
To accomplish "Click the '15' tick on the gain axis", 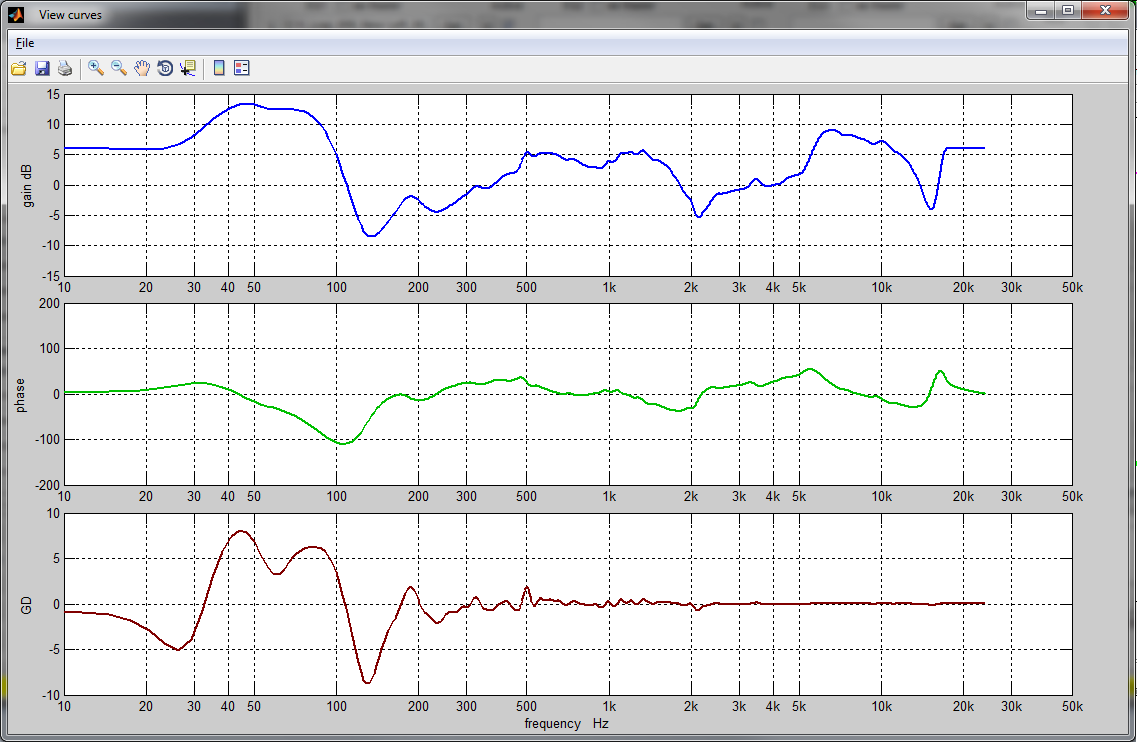I will click(x=53, y=94).
